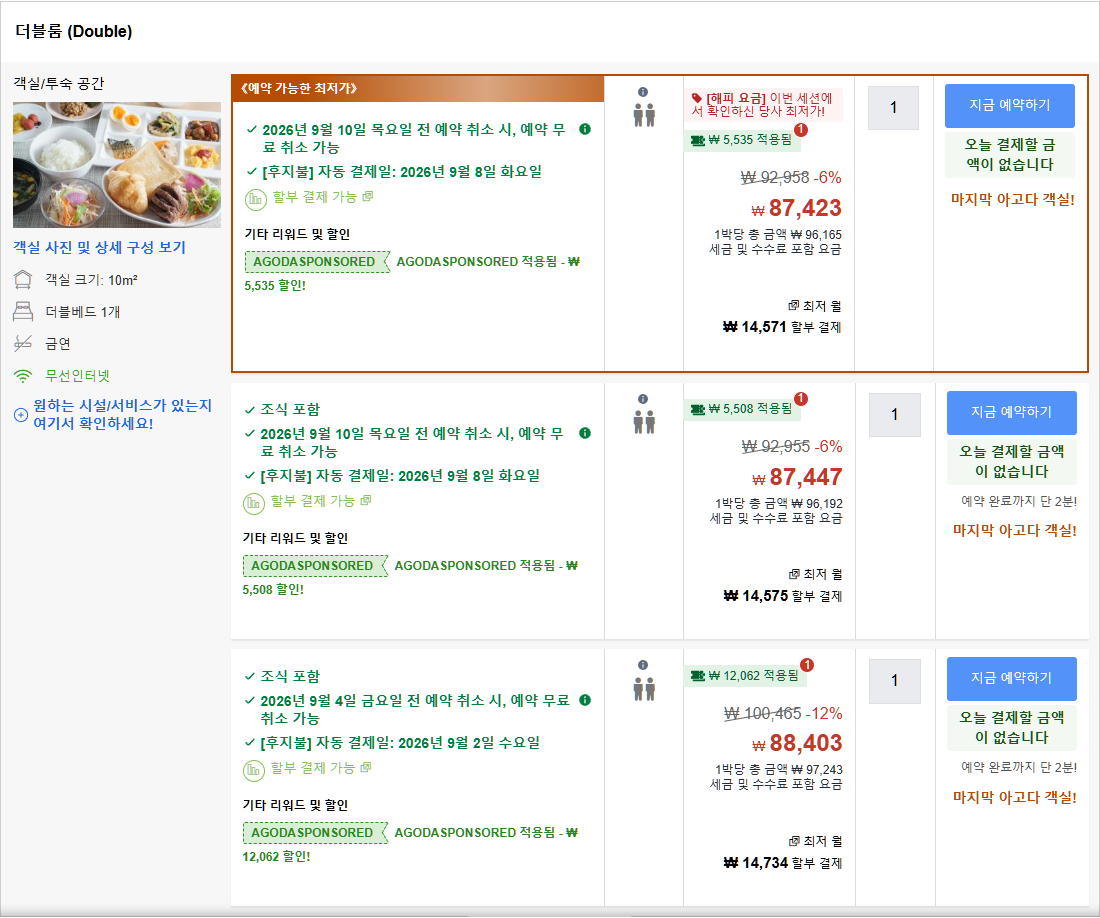1100x918 pixels.
Task: Open the breakfast room photo thumbnail
Action: click(116, 165)
